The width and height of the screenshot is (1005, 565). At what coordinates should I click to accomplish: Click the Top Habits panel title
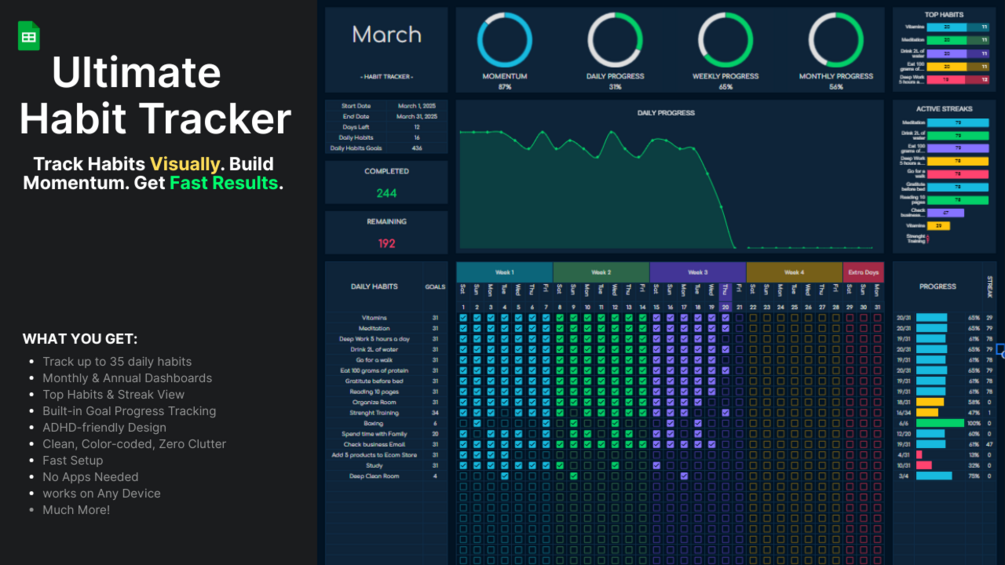click(x=944, y=14)
